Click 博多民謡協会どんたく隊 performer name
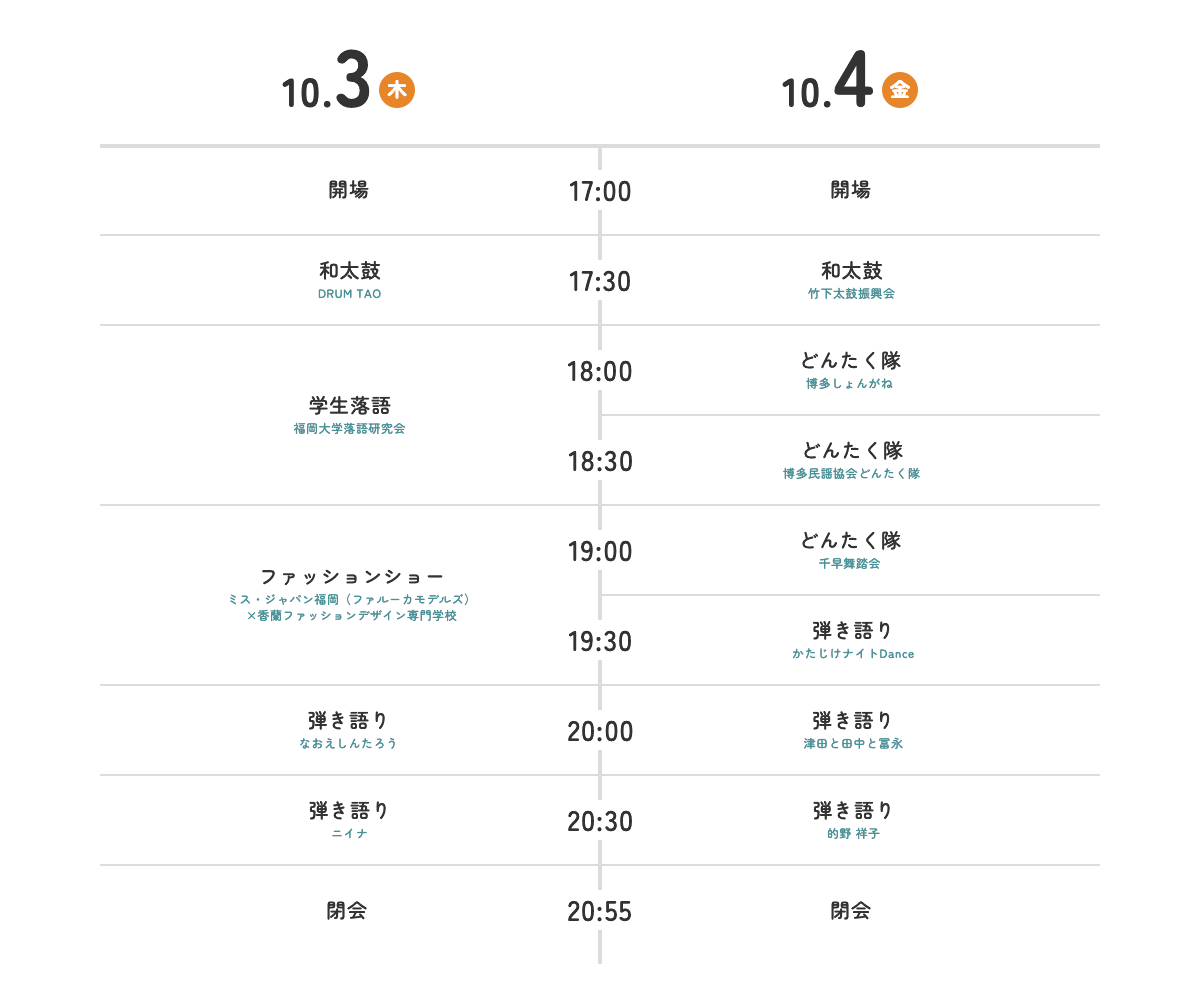This screenshot has height=1000, width=1200. coord(851,474)
